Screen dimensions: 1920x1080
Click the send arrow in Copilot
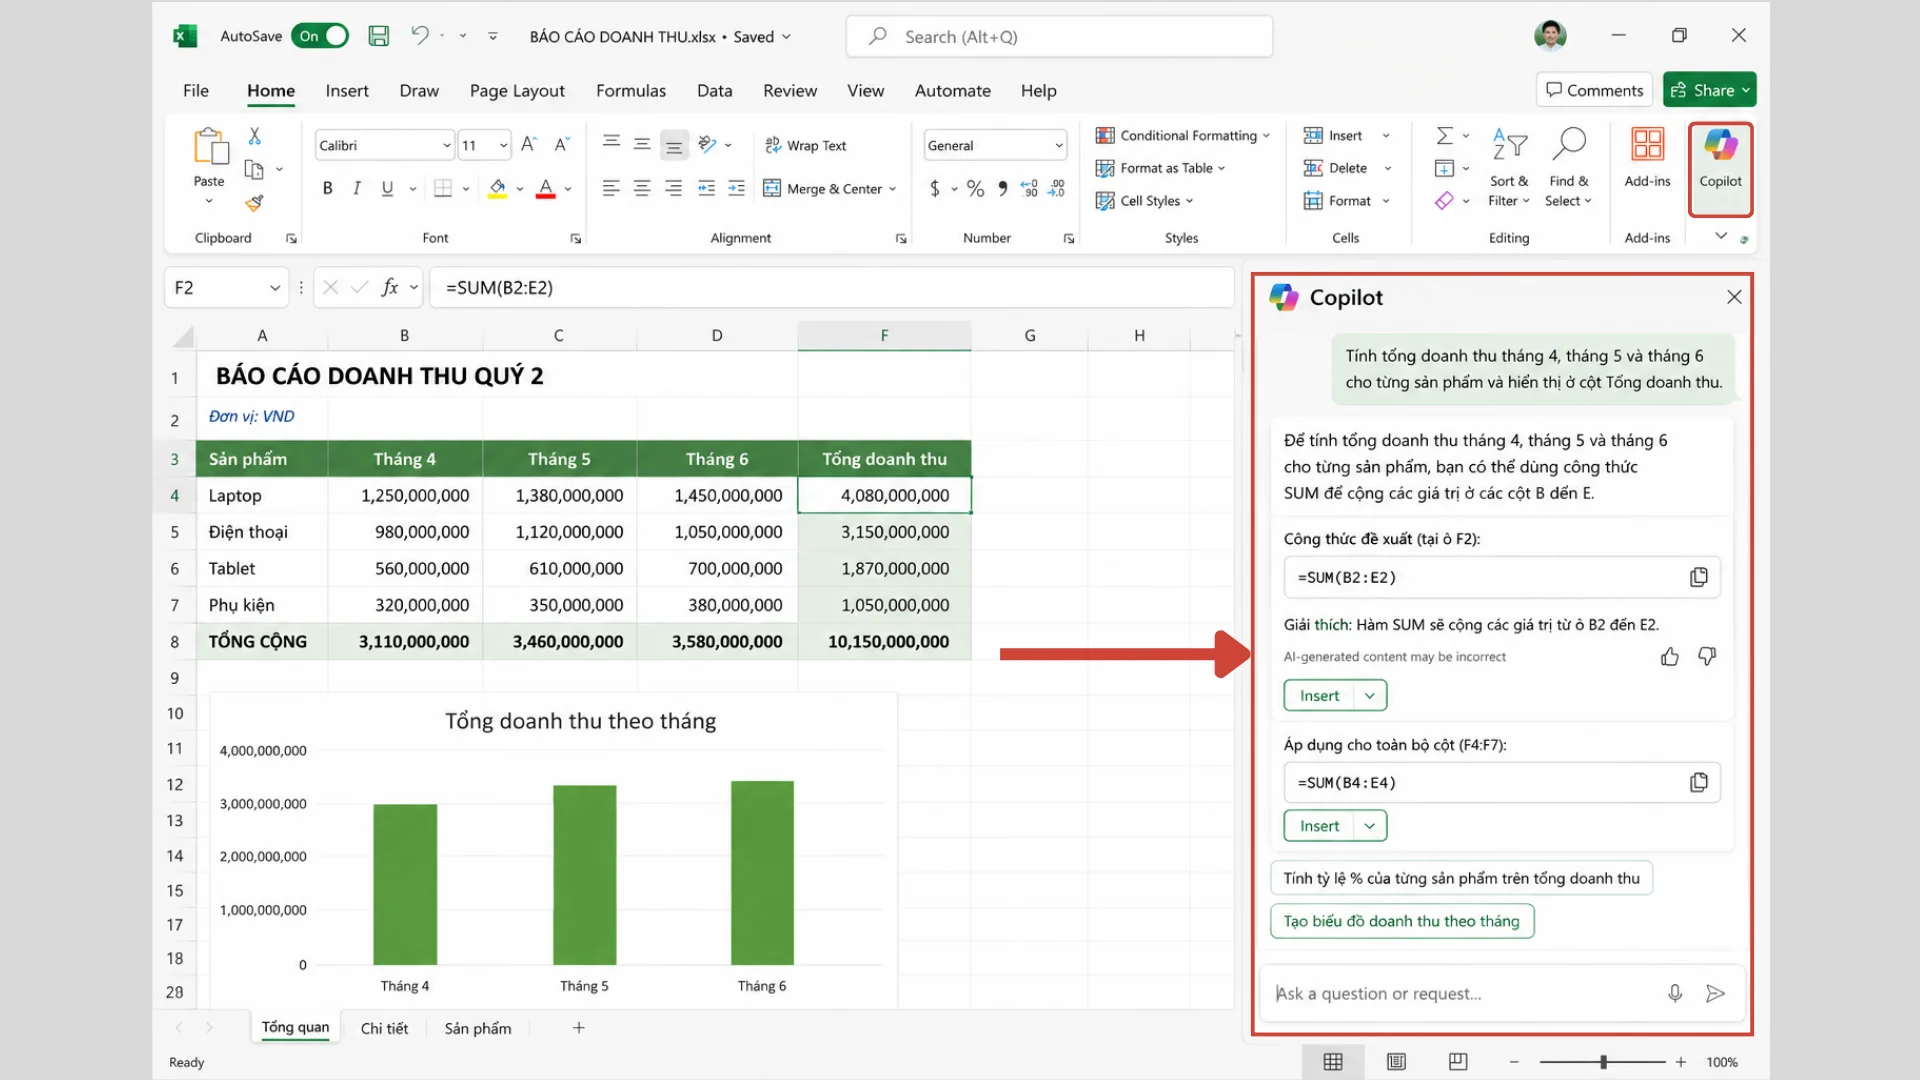pyautogui.click(x=1715, y=993)
